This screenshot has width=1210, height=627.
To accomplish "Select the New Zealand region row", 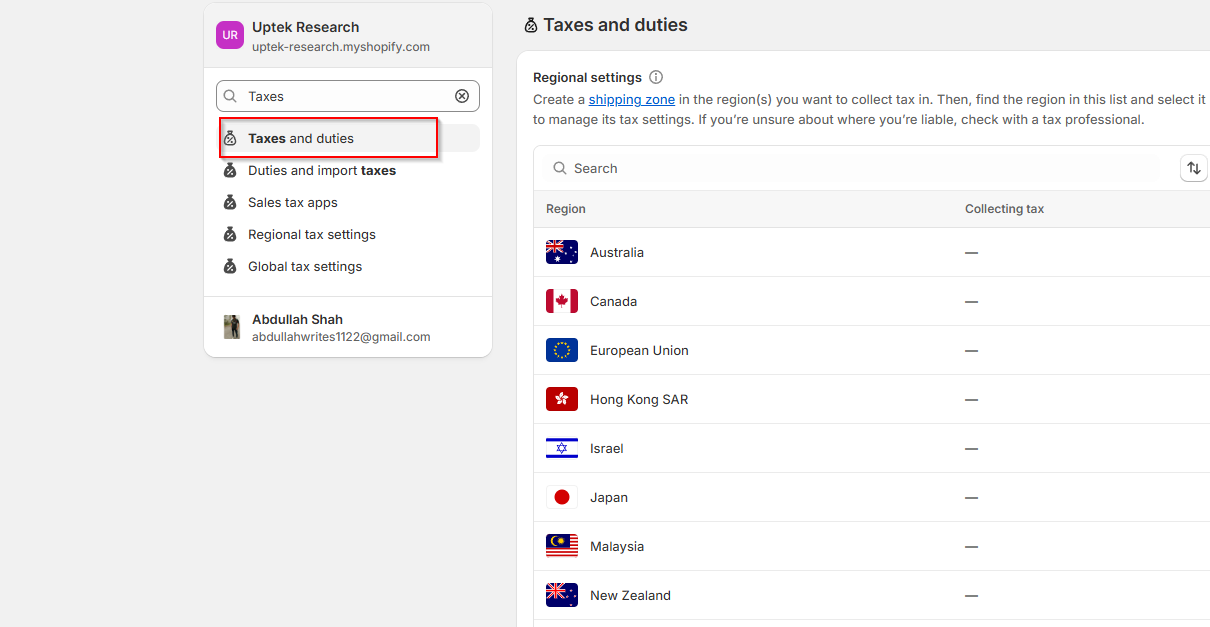I will coord(872,595).
